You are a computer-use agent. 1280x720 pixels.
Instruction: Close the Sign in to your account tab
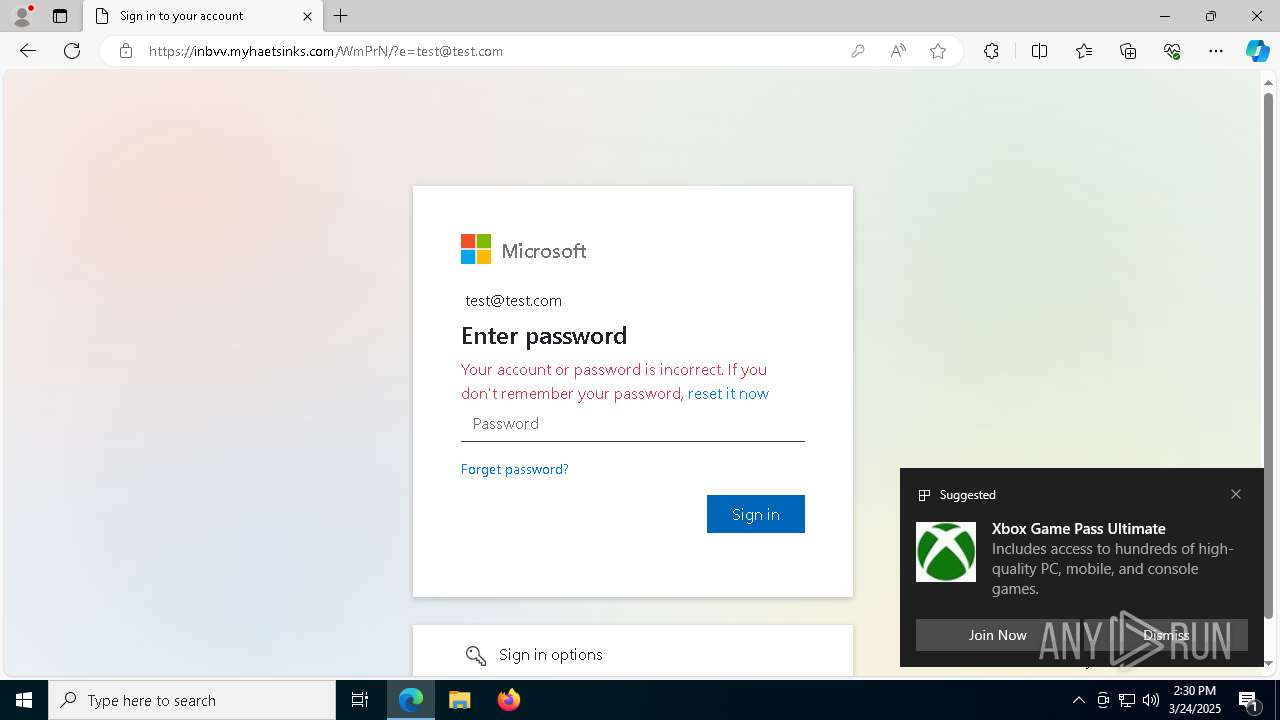(307, 16)
